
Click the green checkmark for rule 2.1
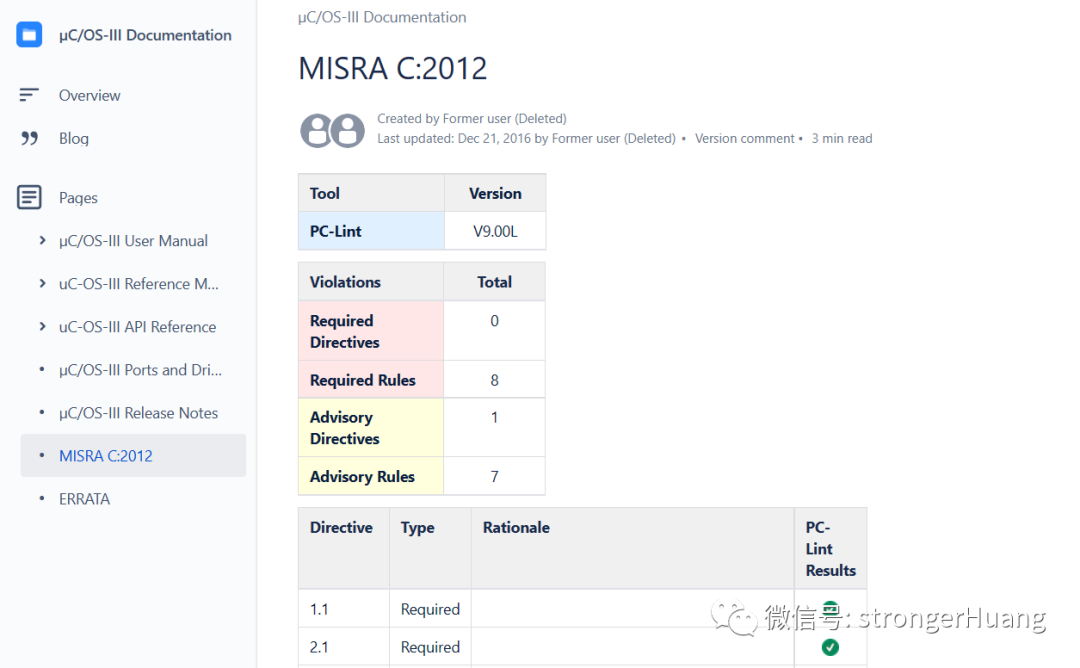pyautogui.click(x=830, y=647)
